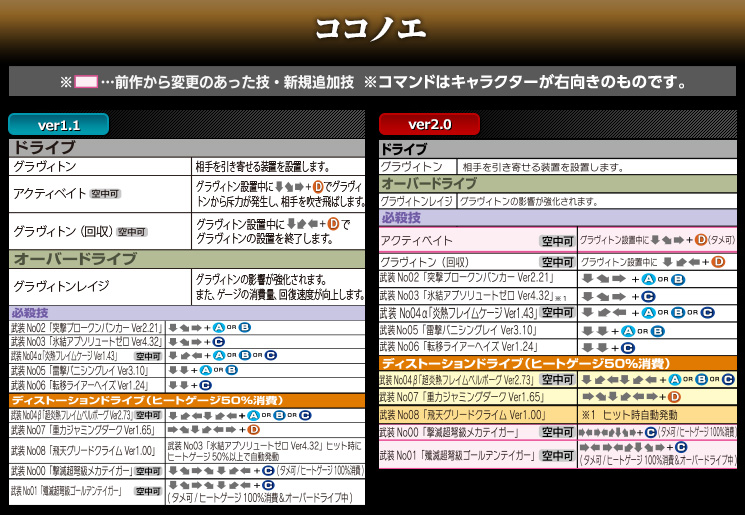Click the note ※コマンドはキャラクターが右向きのものです。
The image size is (745, 515).
pos(525,82)
